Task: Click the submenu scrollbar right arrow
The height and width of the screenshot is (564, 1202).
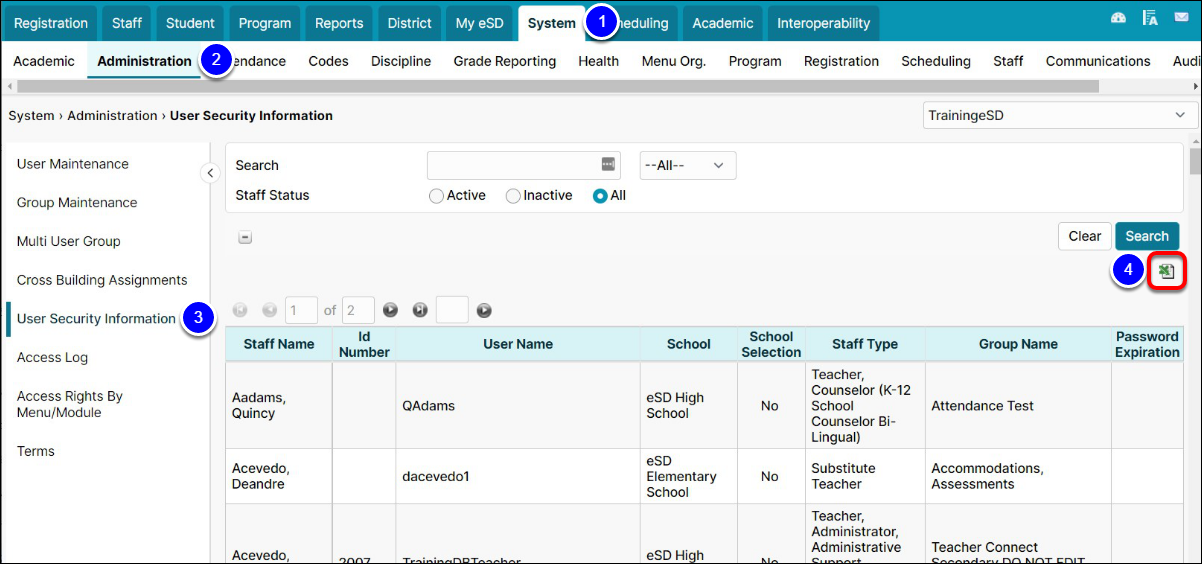Action: click(1196, 87)
